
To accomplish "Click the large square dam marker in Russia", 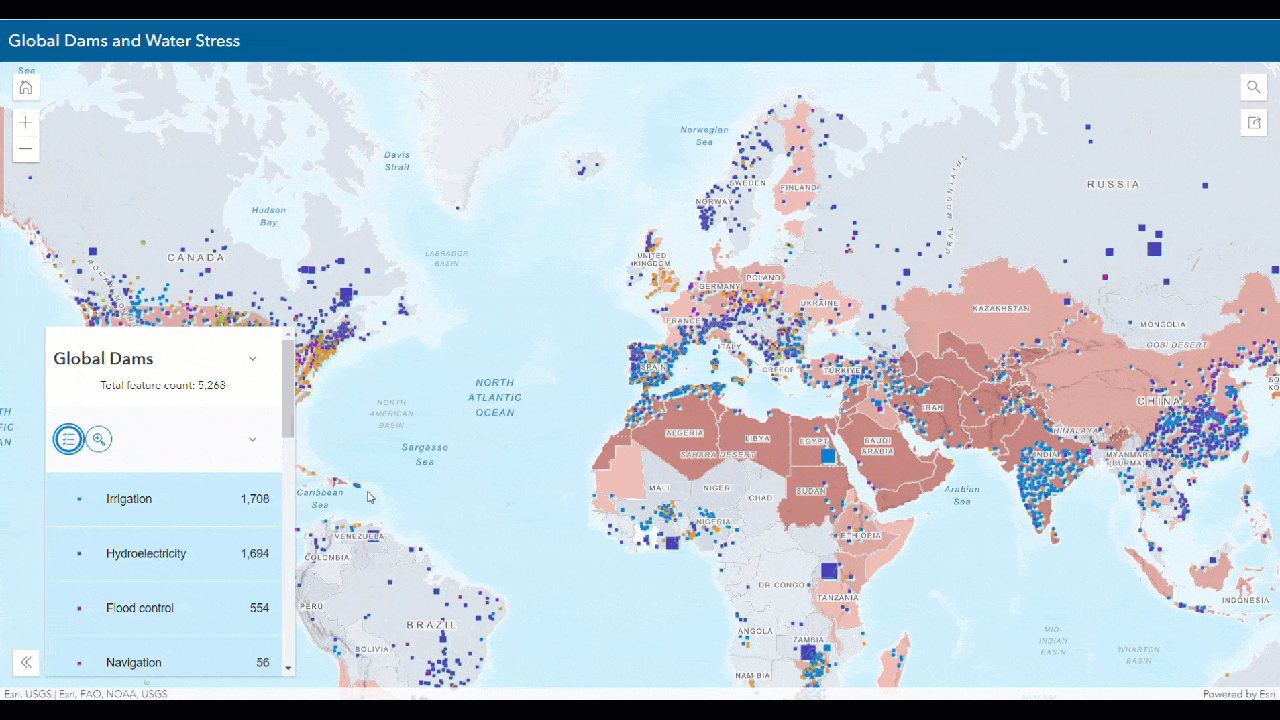I will pos(1154,249).
